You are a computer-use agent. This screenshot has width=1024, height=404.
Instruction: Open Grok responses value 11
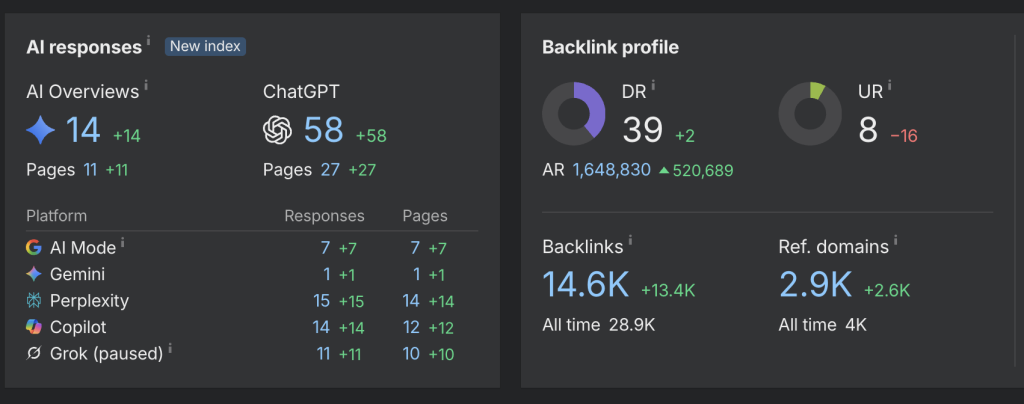323,354
